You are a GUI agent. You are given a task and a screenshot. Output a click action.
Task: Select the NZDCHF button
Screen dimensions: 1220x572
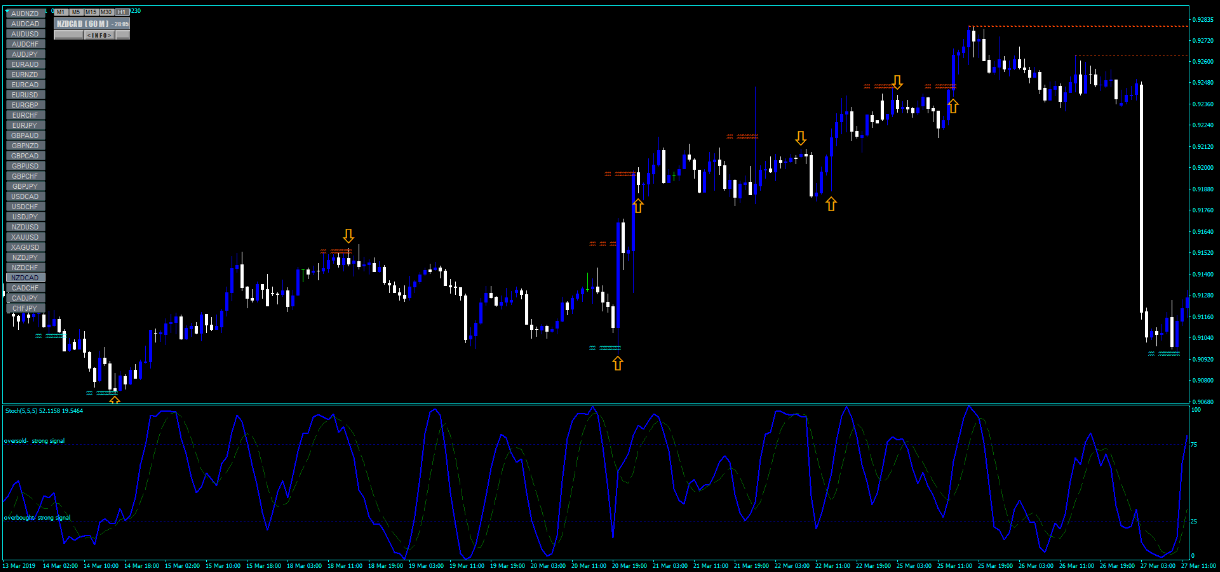point(25,268)
